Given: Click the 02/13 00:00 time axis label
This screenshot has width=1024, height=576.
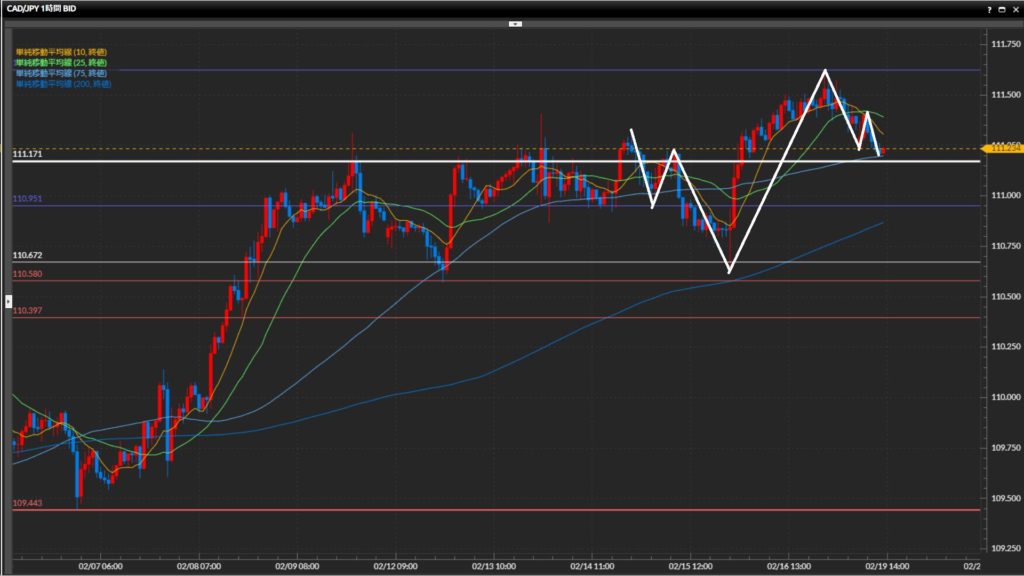Looking at the screenshot, I should coord(496,566).
